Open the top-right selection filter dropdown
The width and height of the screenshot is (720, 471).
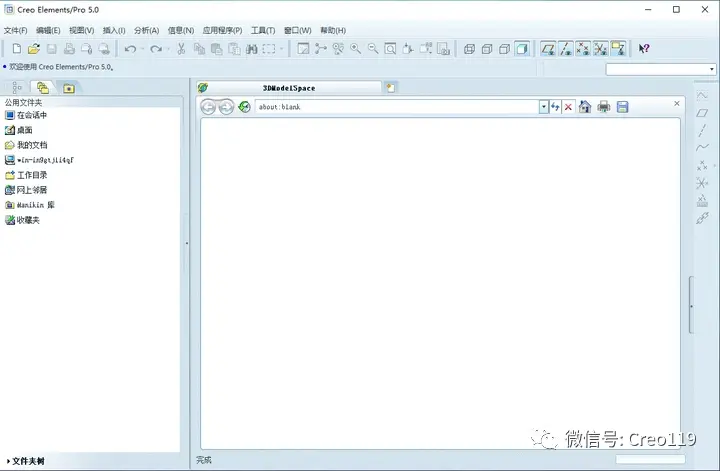click(711, 69)
